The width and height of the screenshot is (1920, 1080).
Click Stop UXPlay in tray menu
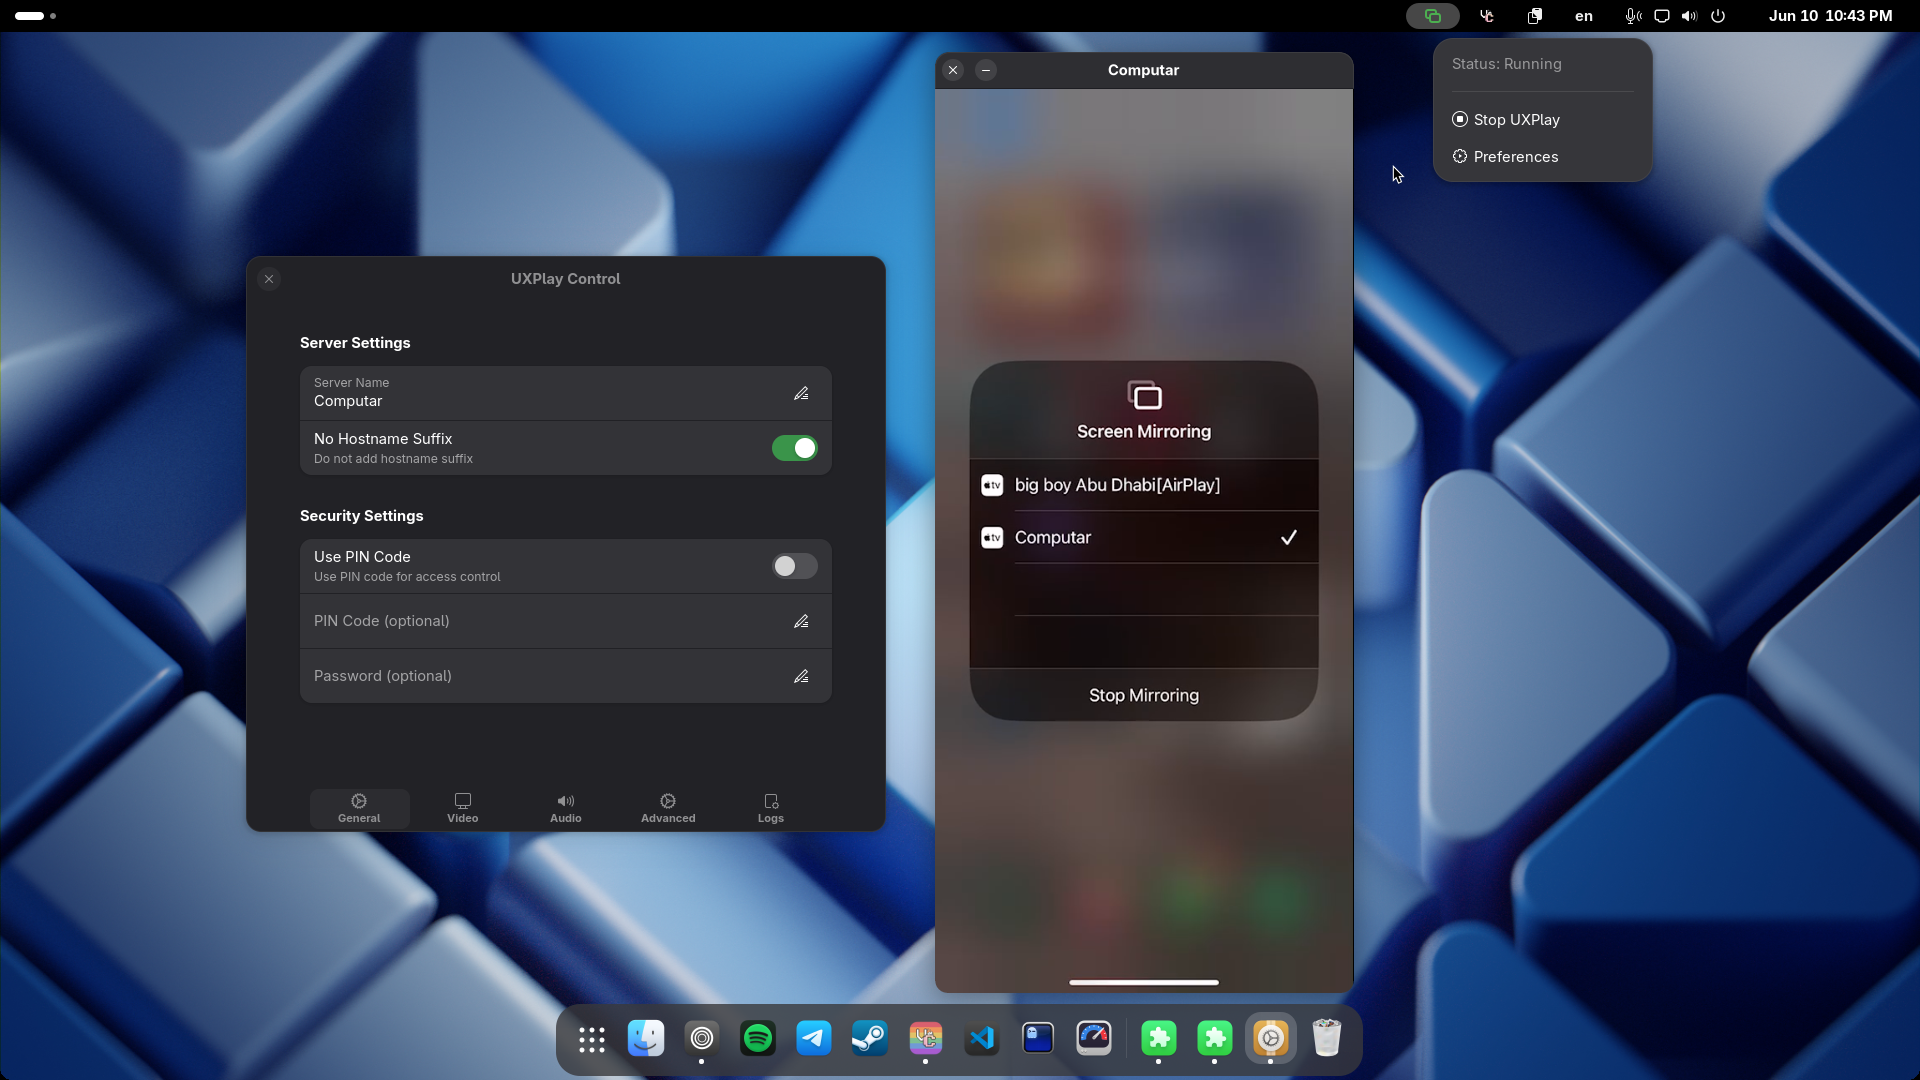(1542, 120)
